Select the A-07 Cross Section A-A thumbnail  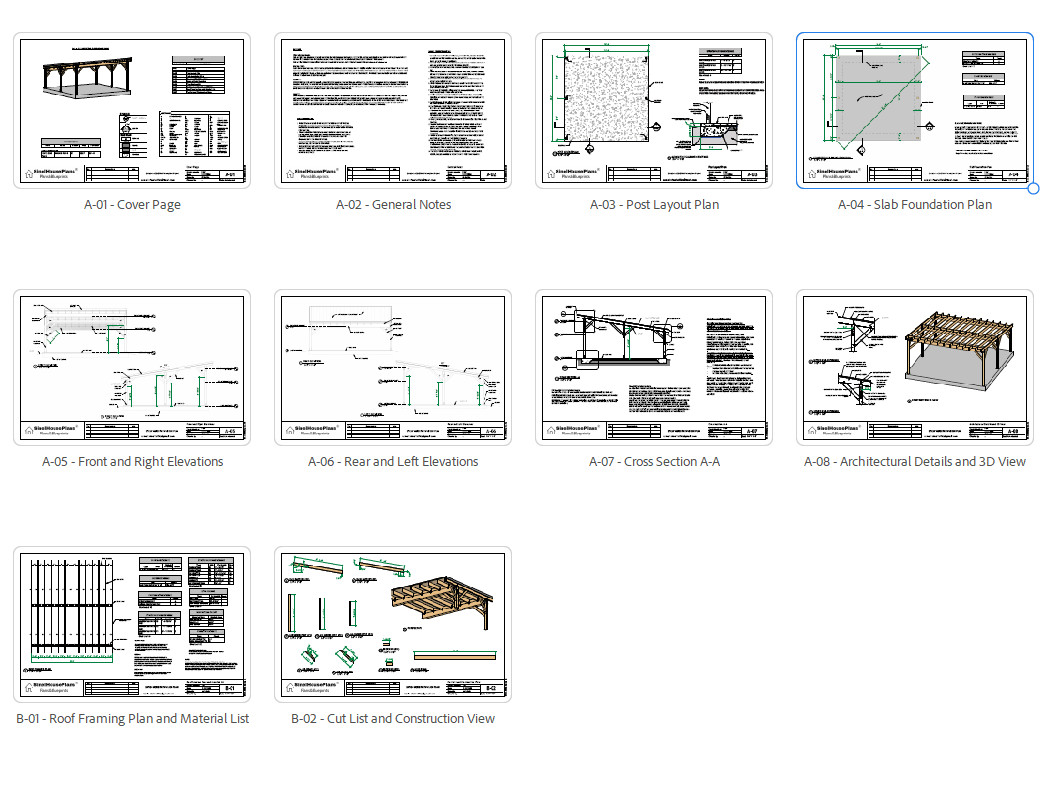pyautogui.click(x=654, y=367)
